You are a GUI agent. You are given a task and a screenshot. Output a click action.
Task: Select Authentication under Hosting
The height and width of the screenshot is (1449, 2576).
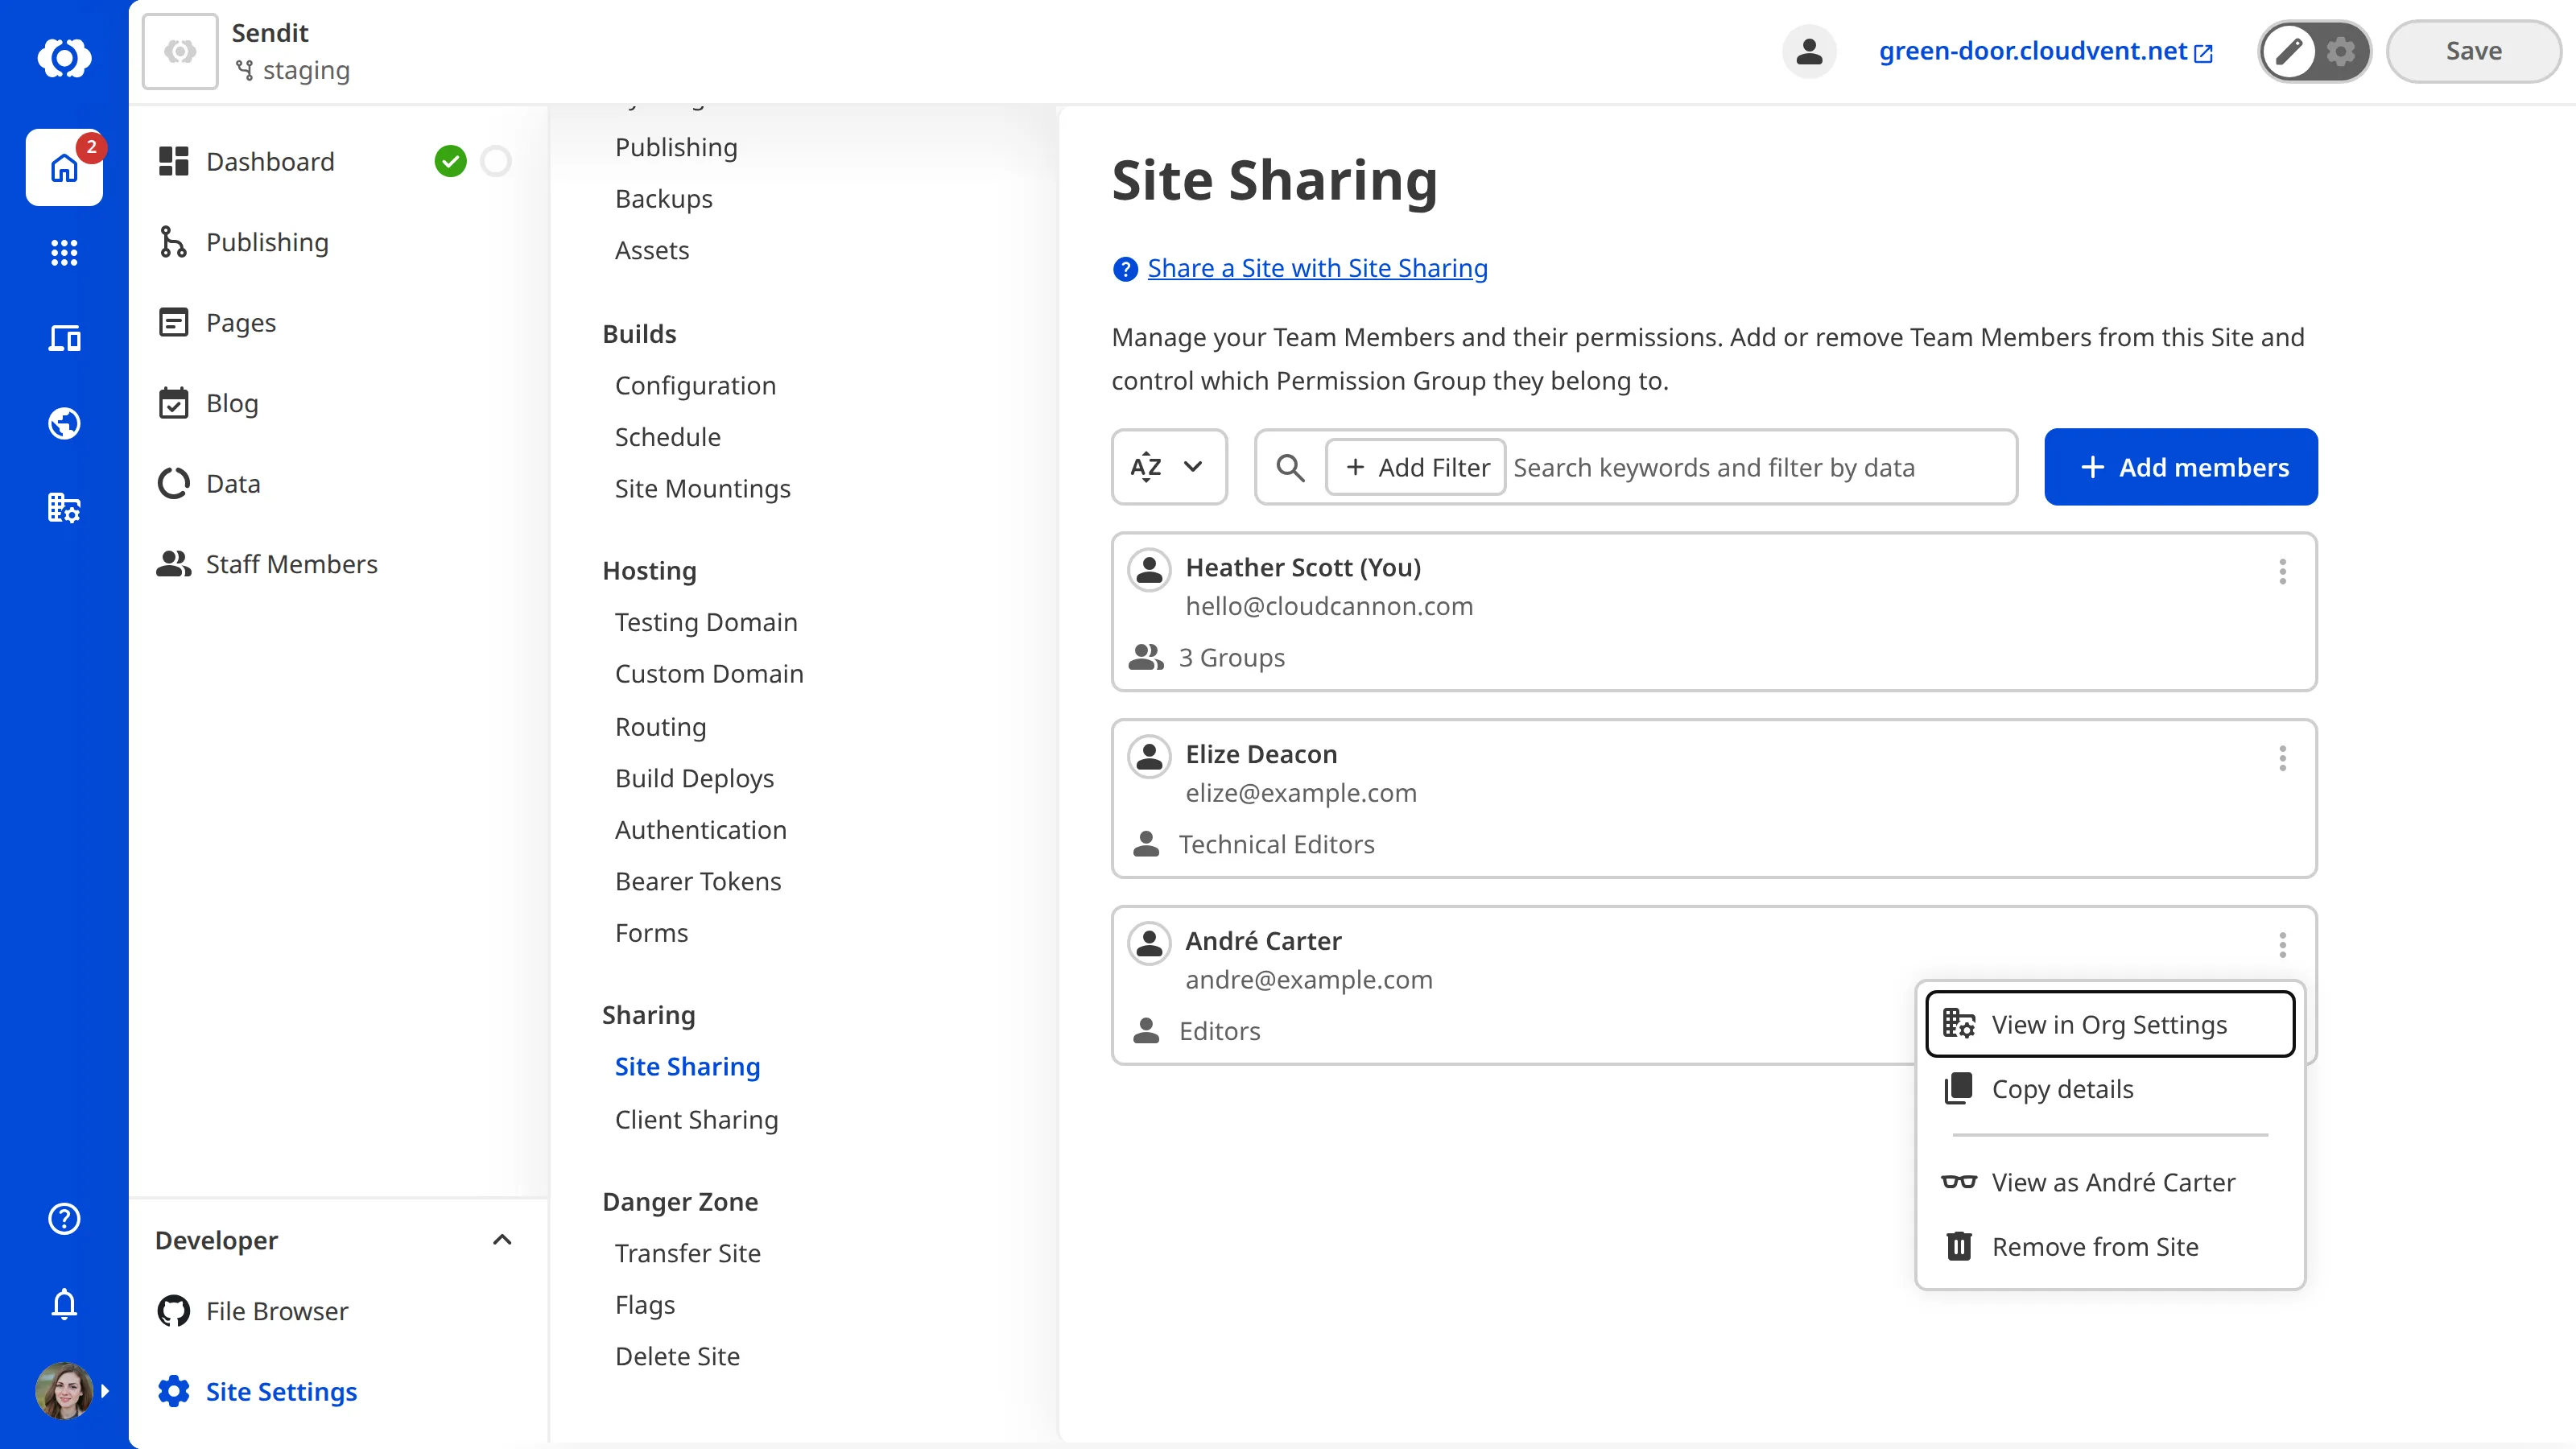point(700,829)
